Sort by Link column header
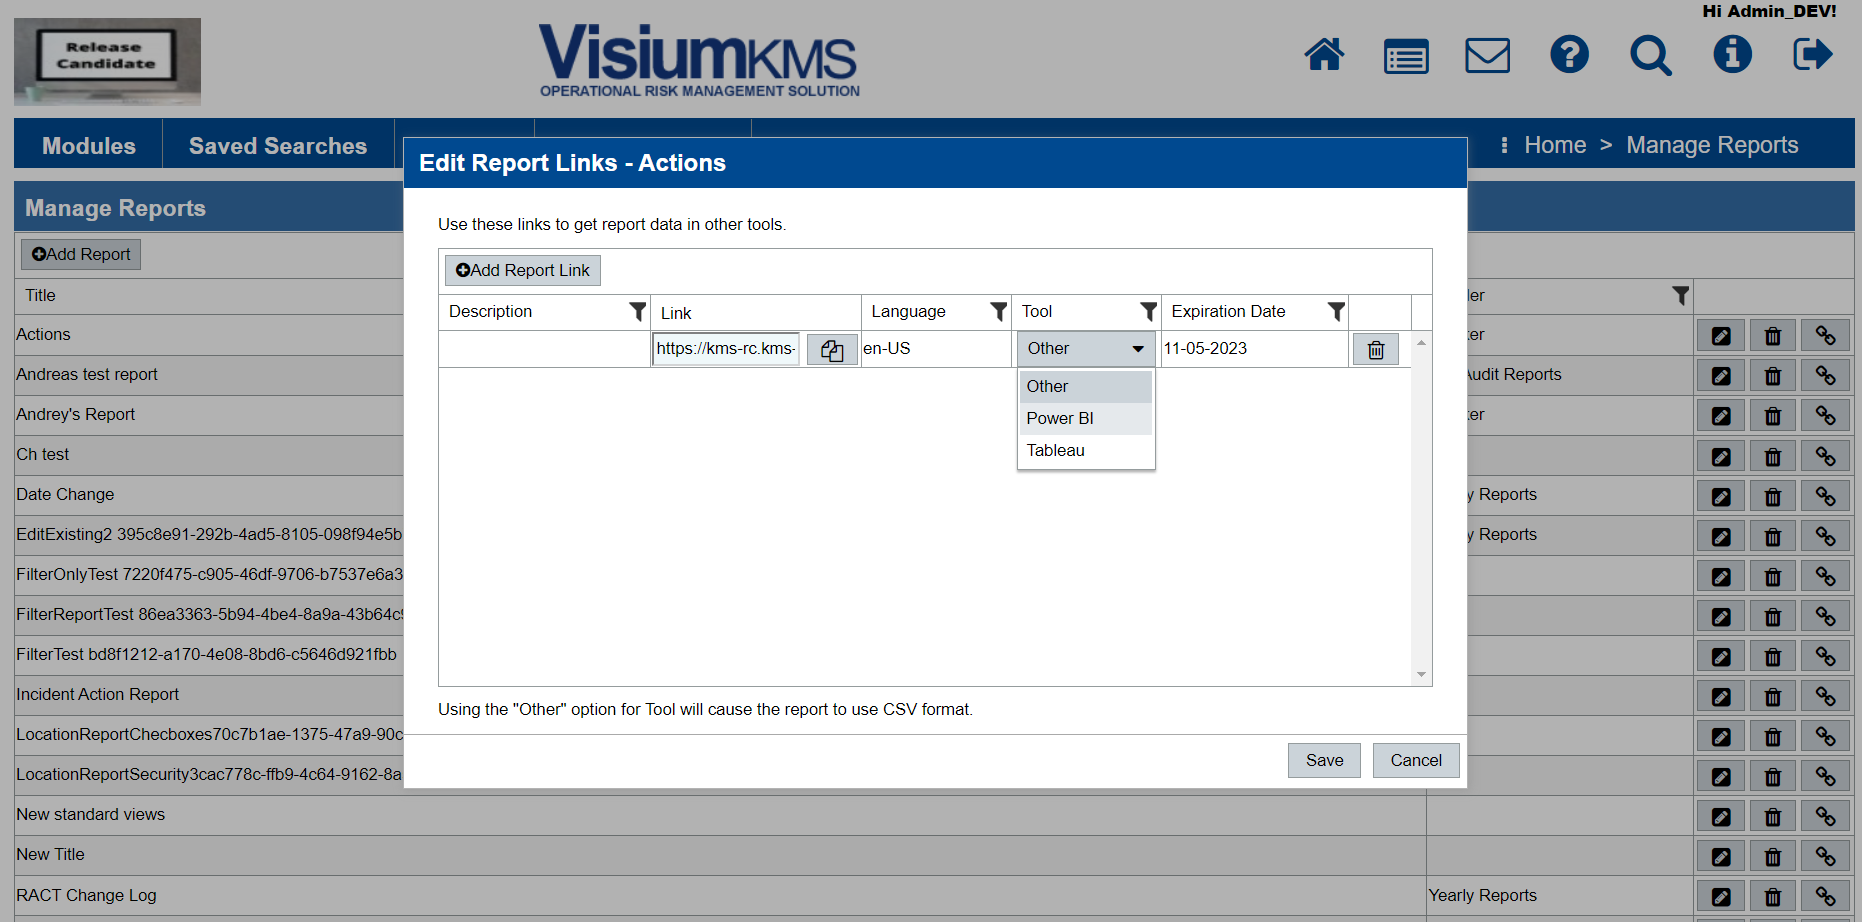This screenshot has width=1862, height=922. click(676, 313)
